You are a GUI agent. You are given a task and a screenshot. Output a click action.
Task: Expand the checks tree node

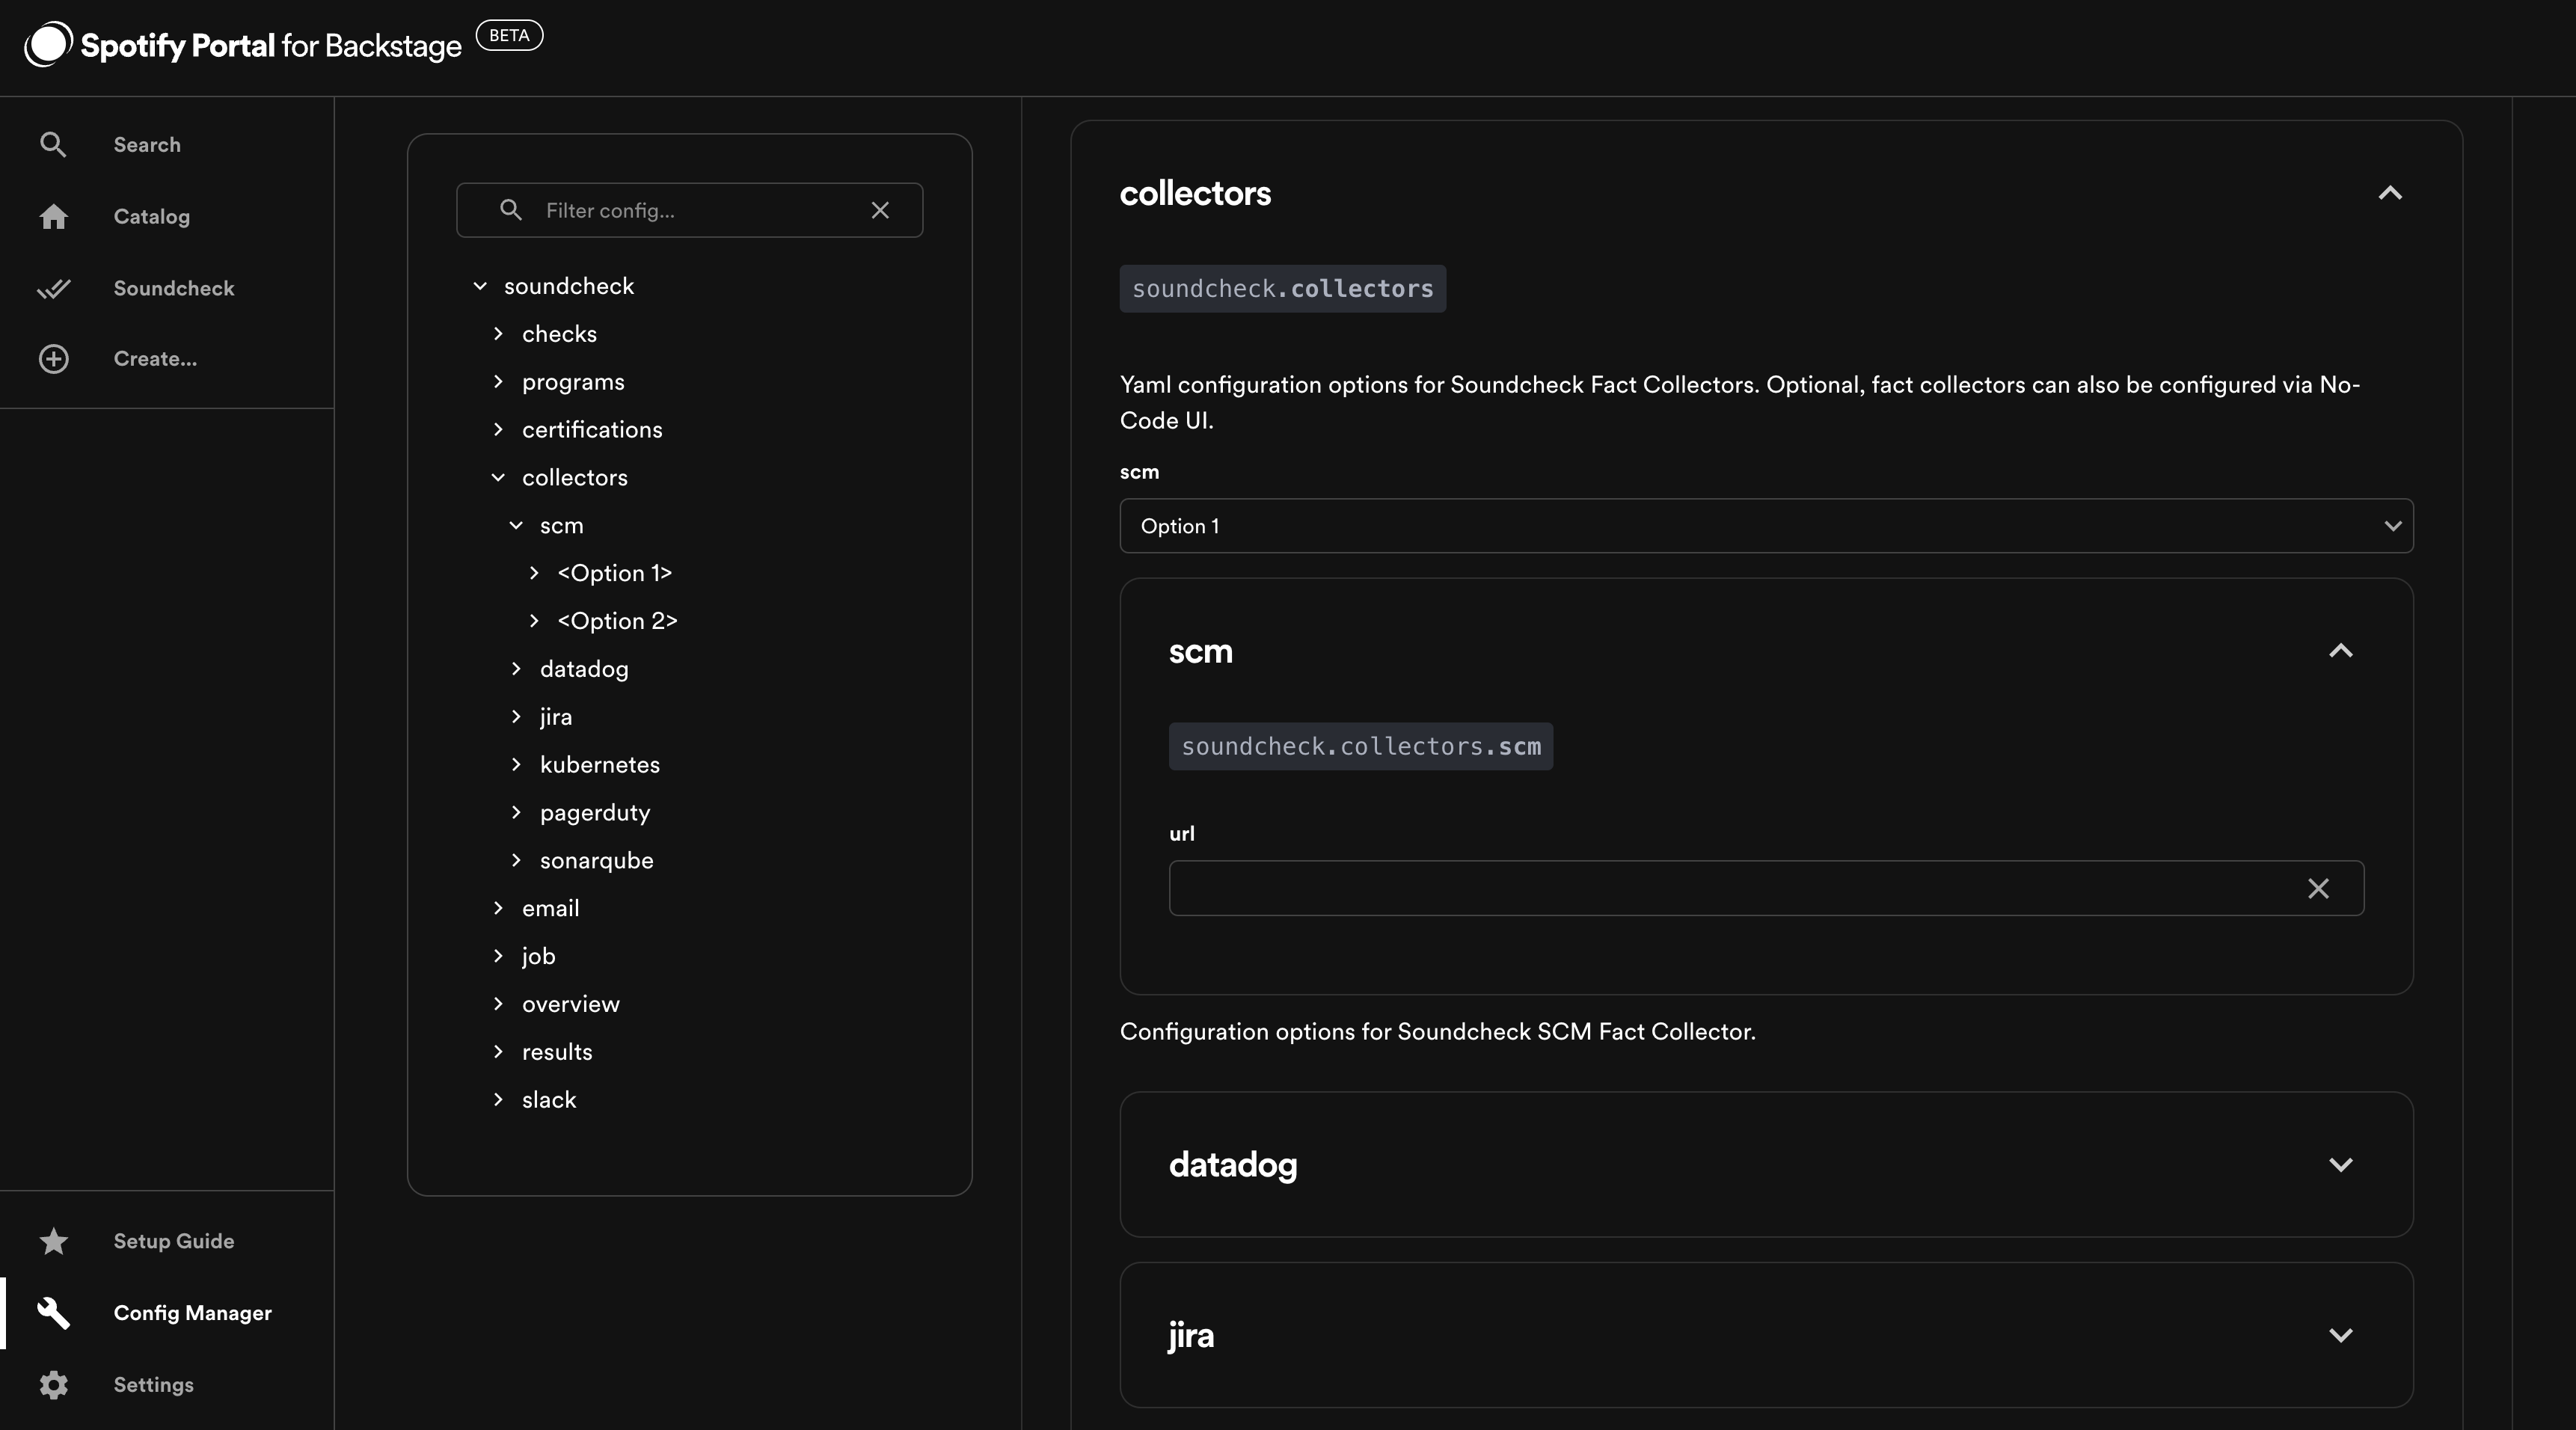point(498,334)
